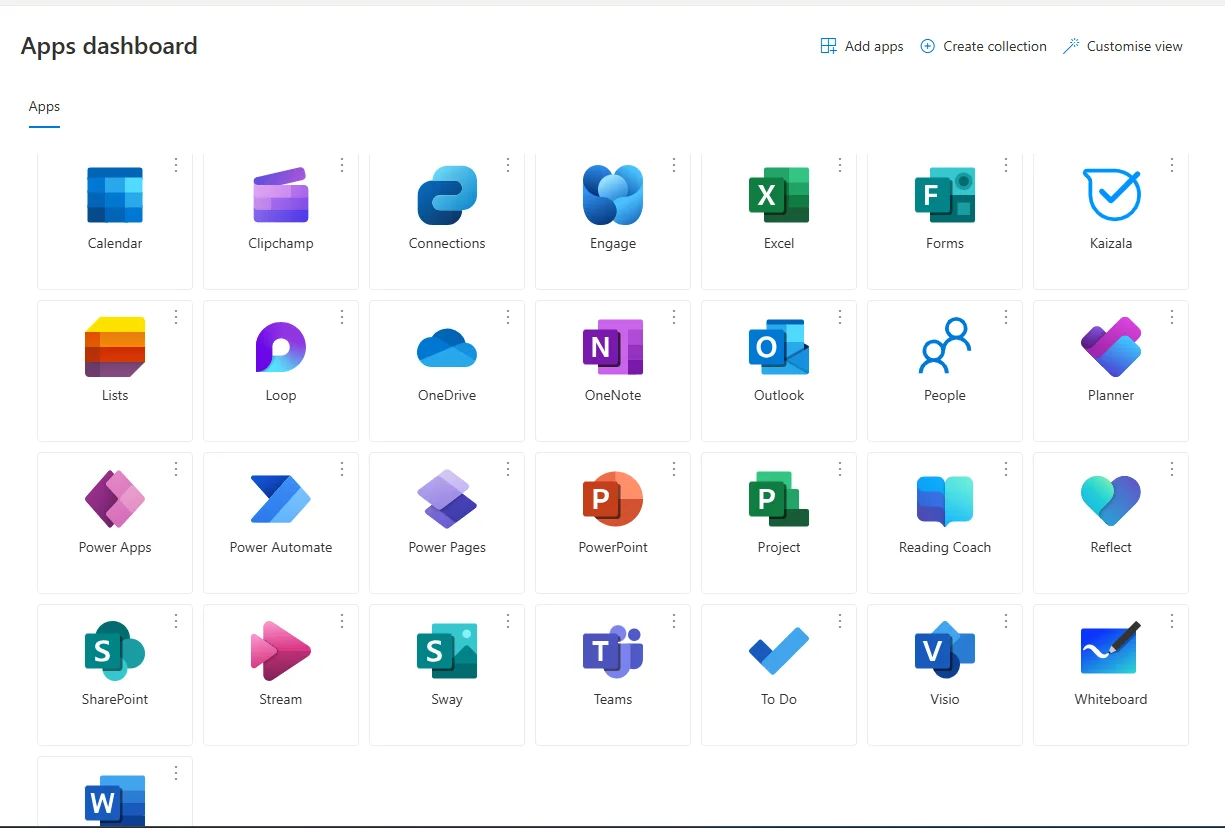The height and width of the screenshot is (828, 1225).
Task: Click the Reading Coach icon
Action: (945, 501)
